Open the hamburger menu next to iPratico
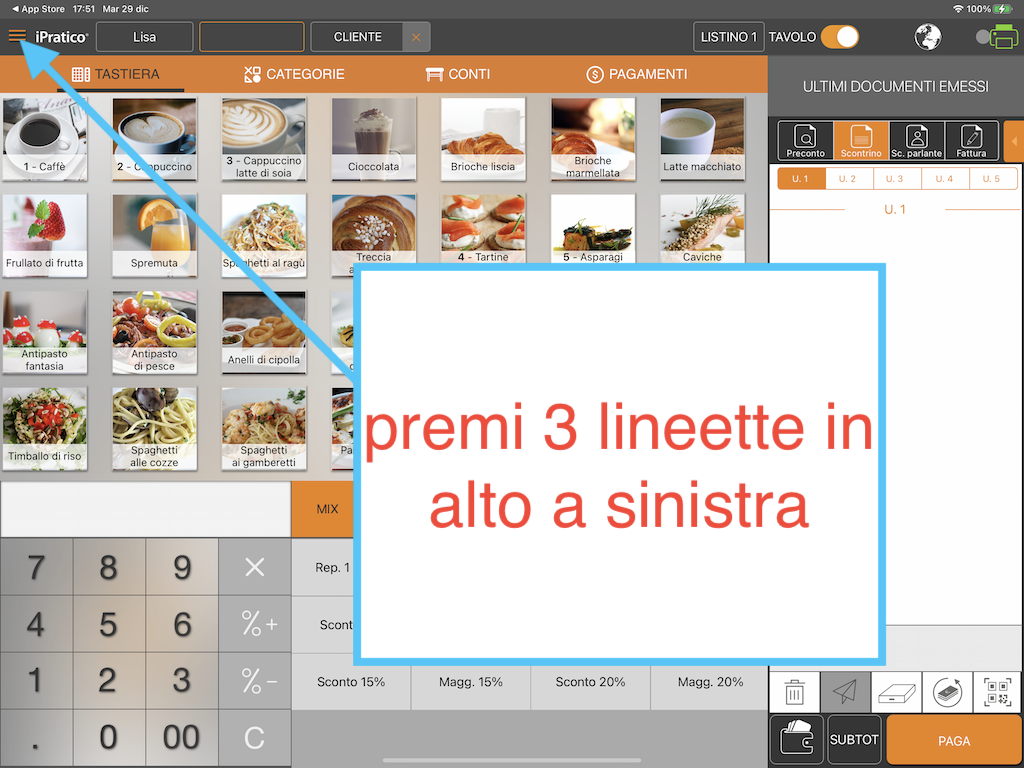 coord(18,36)
